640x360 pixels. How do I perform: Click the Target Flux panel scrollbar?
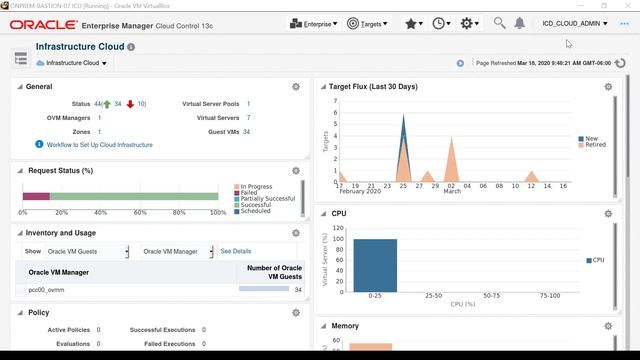point(615,146)
